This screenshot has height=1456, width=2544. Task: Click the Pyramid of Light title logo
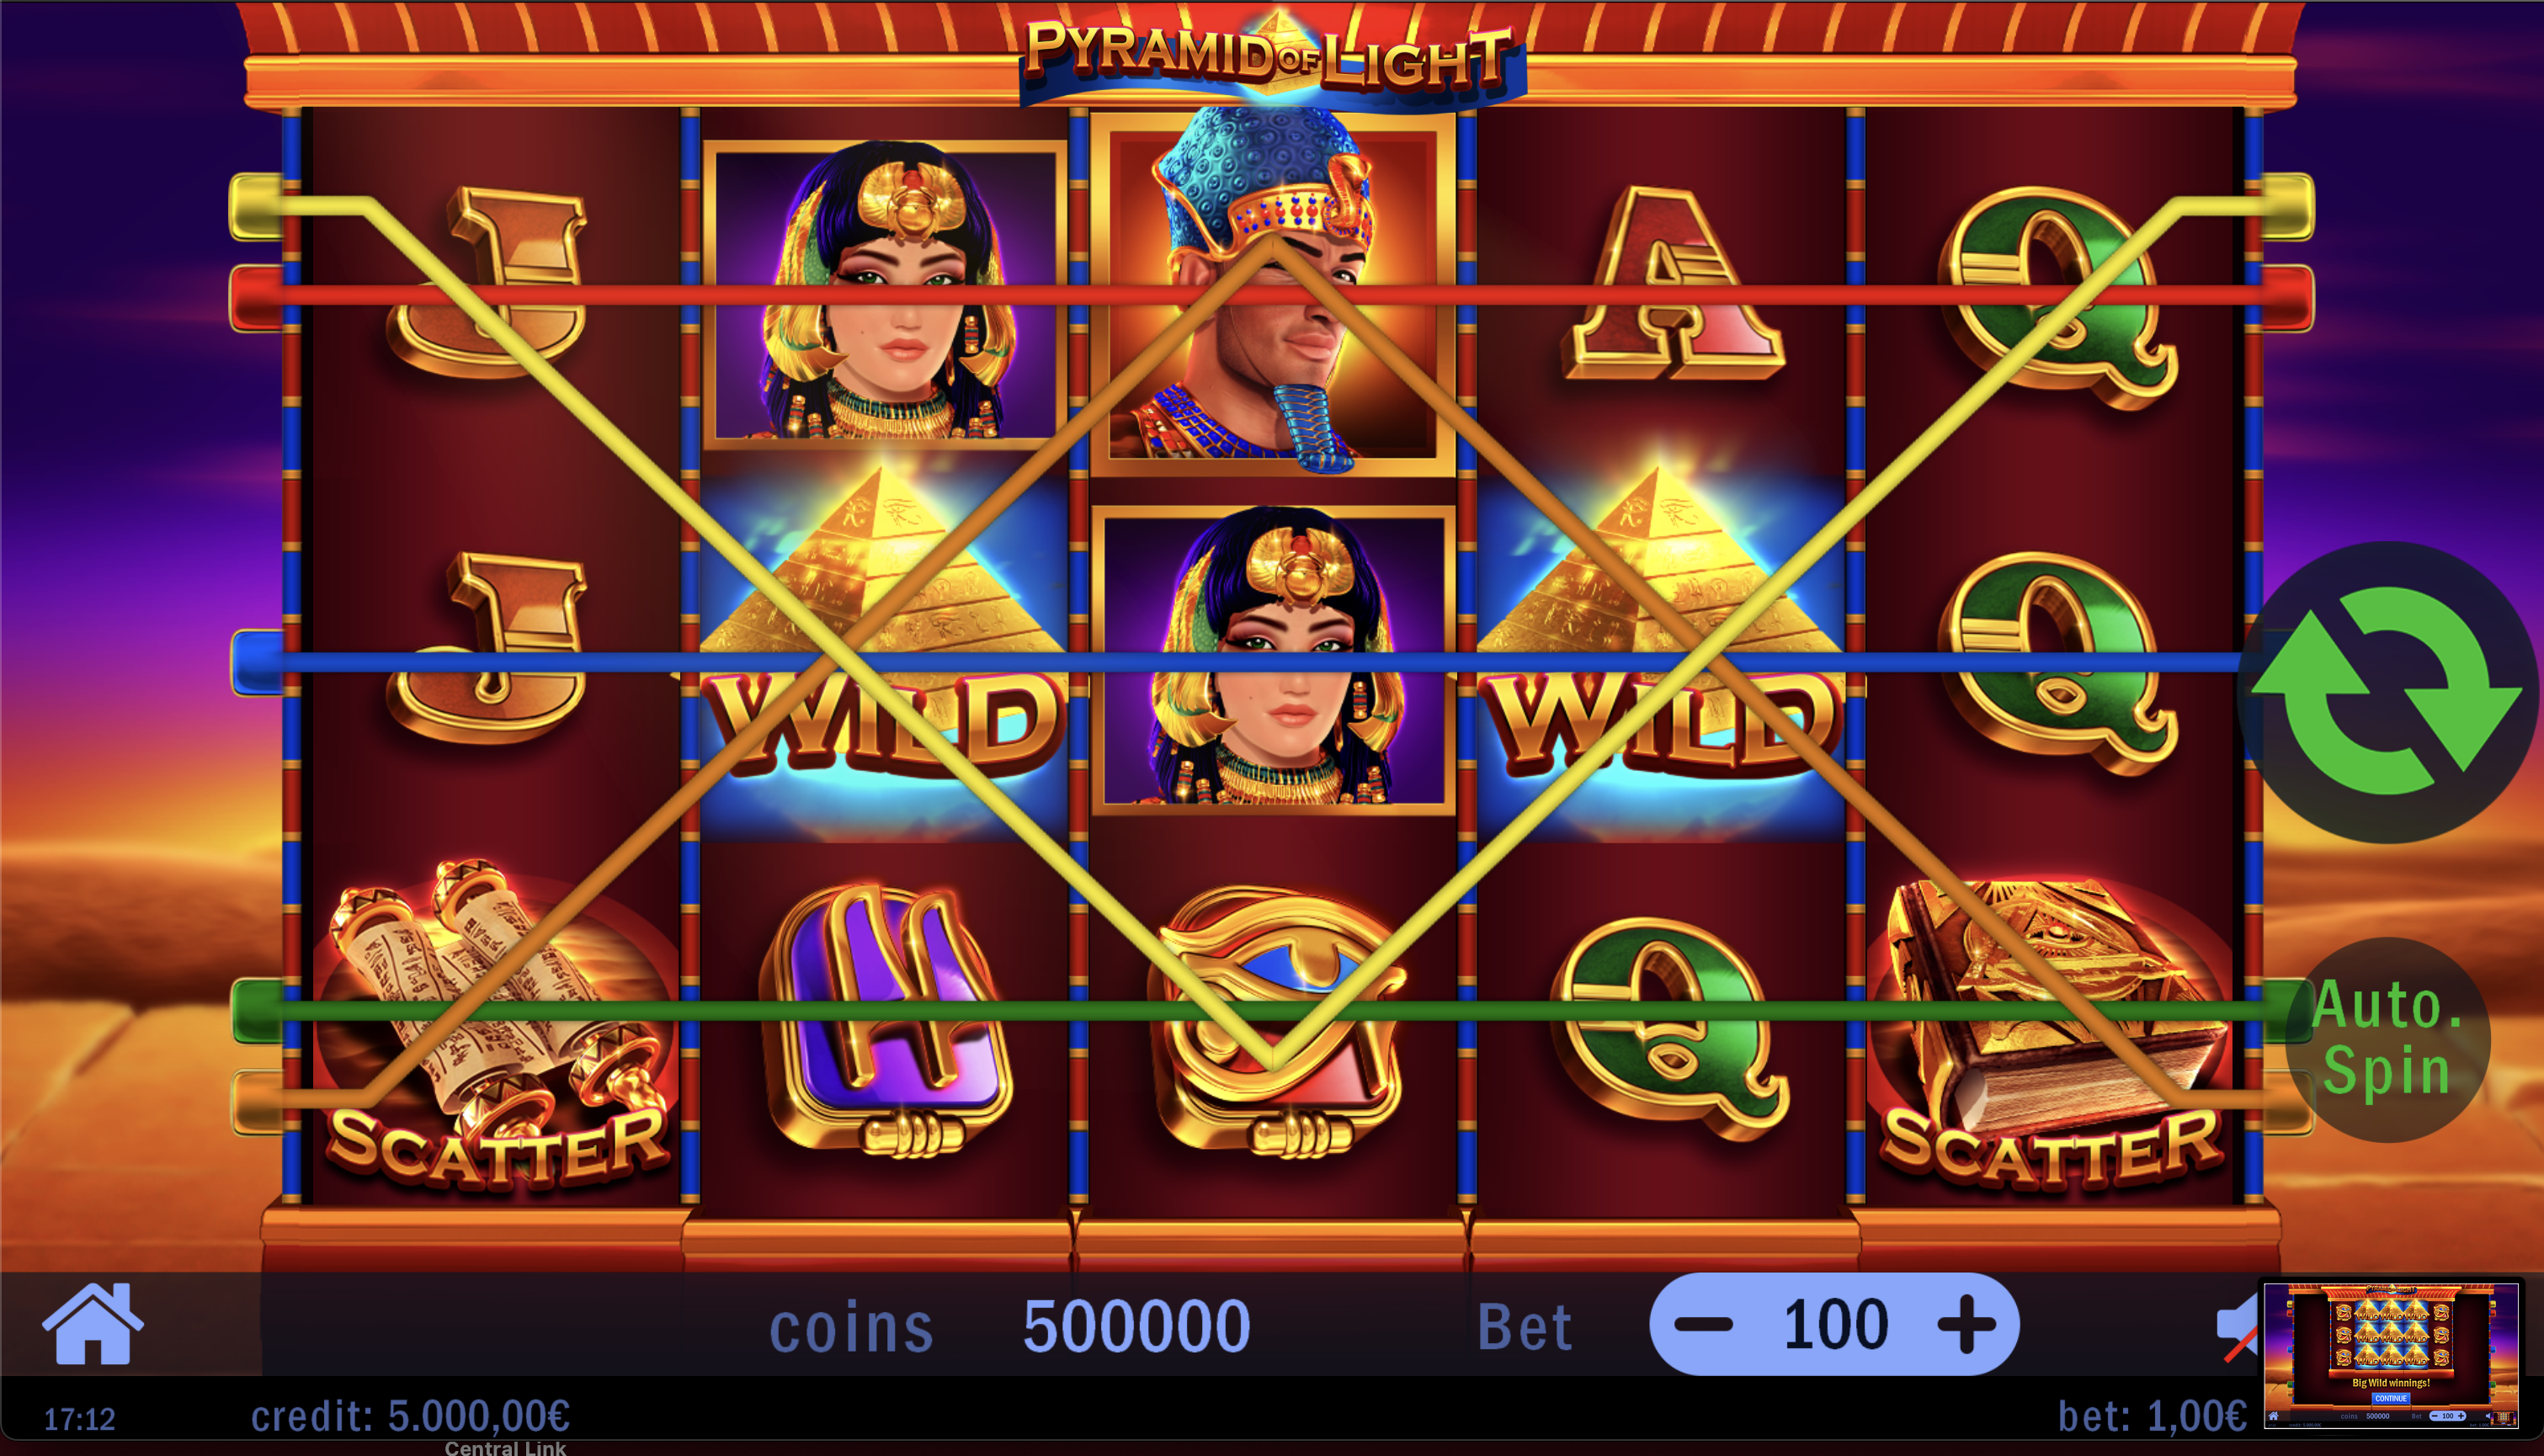[1272, 55]
